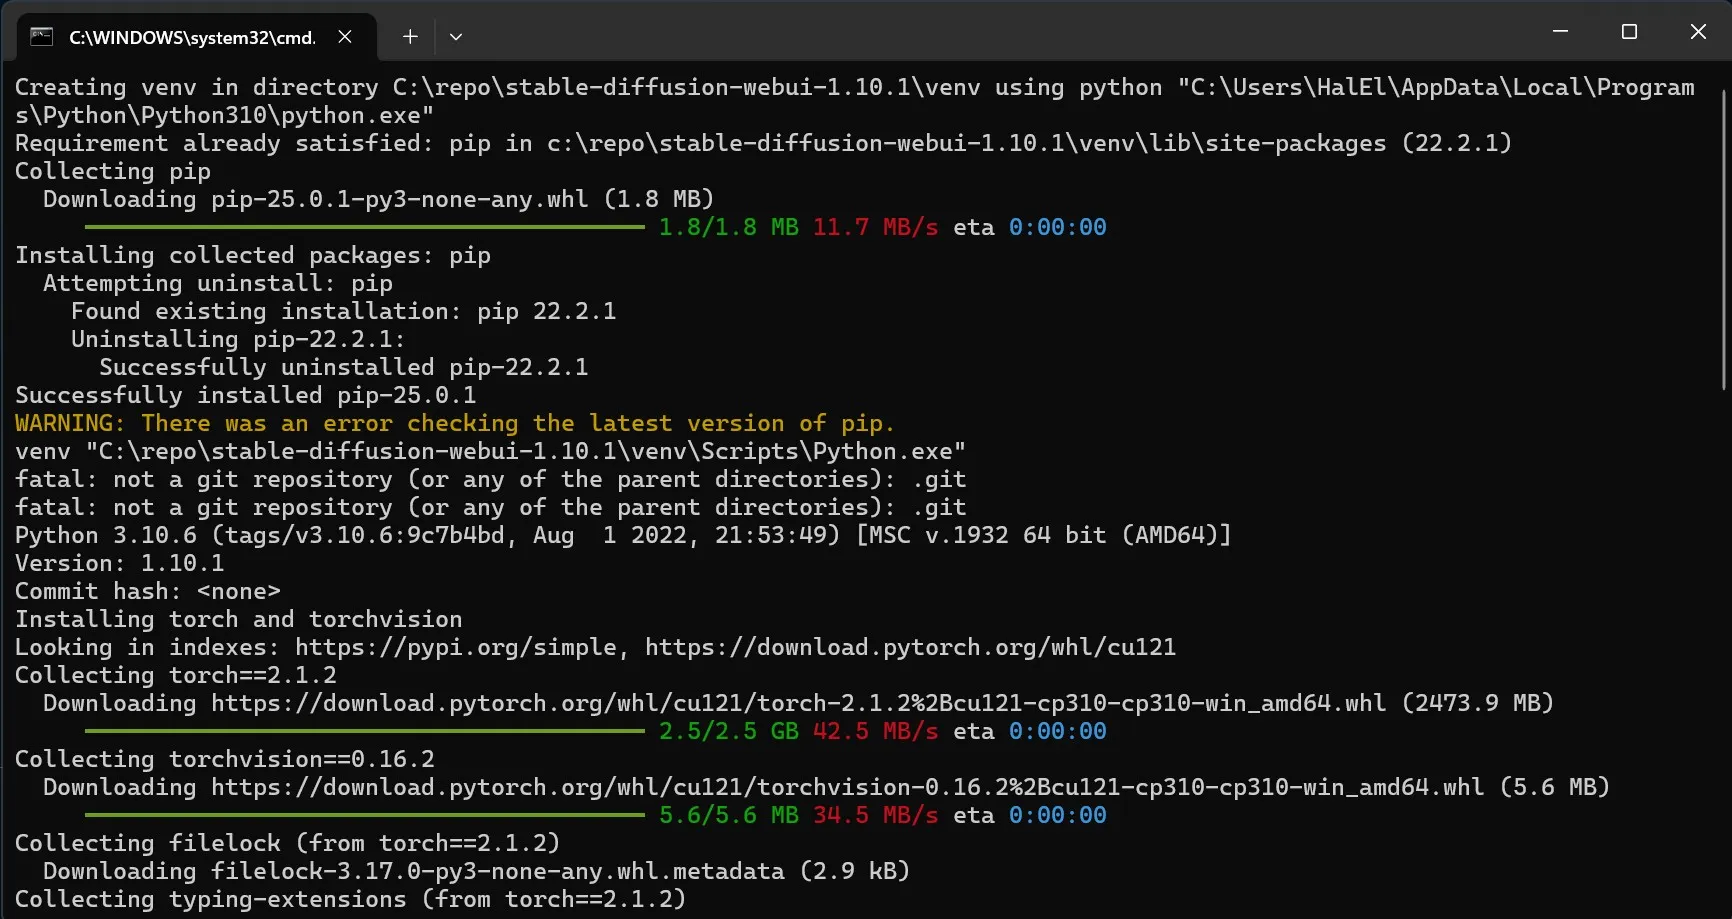Click '5.6/5.6 MB' green size value

pyautogui.click(x=728, y=815)
